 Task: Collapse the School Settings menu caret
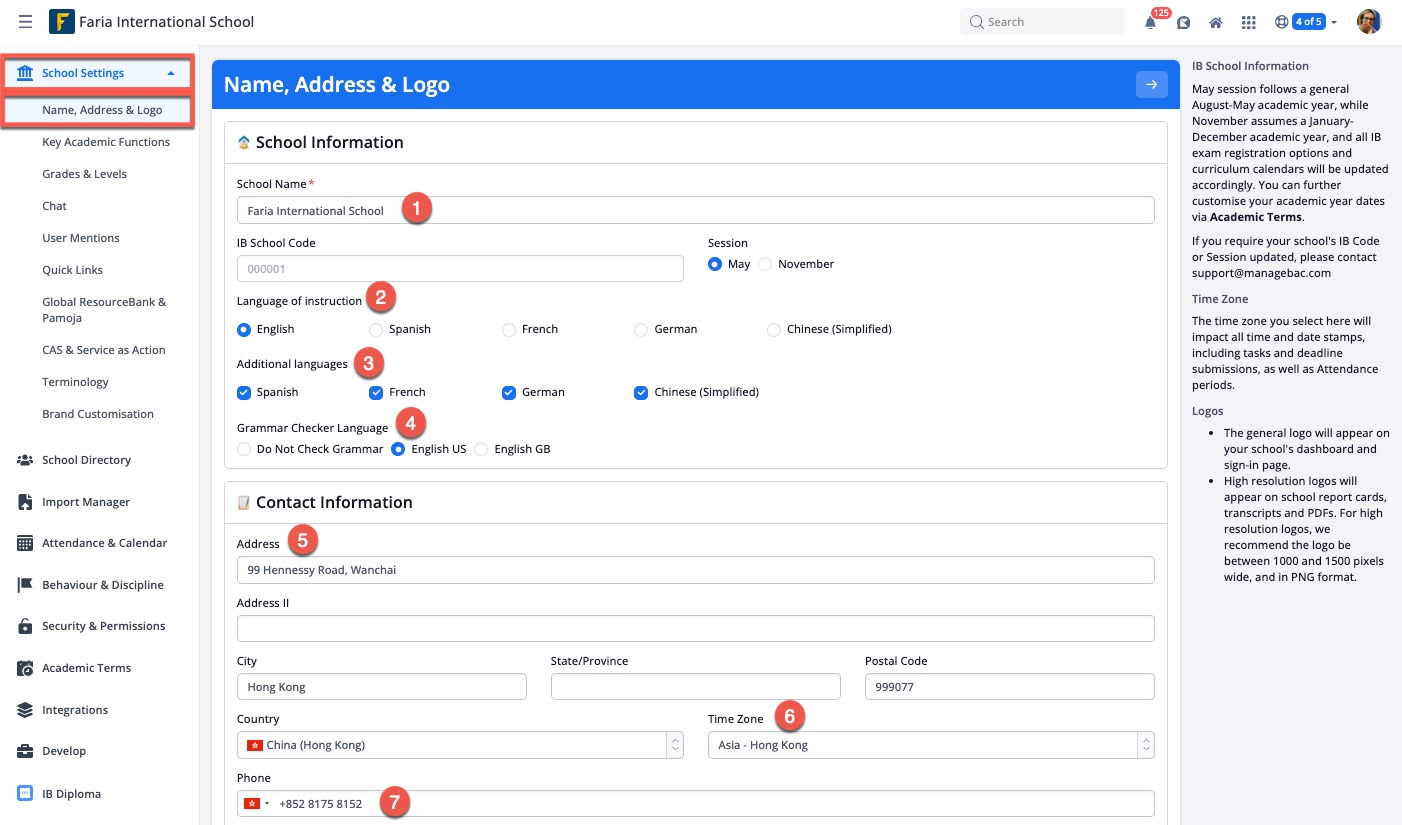171,73
